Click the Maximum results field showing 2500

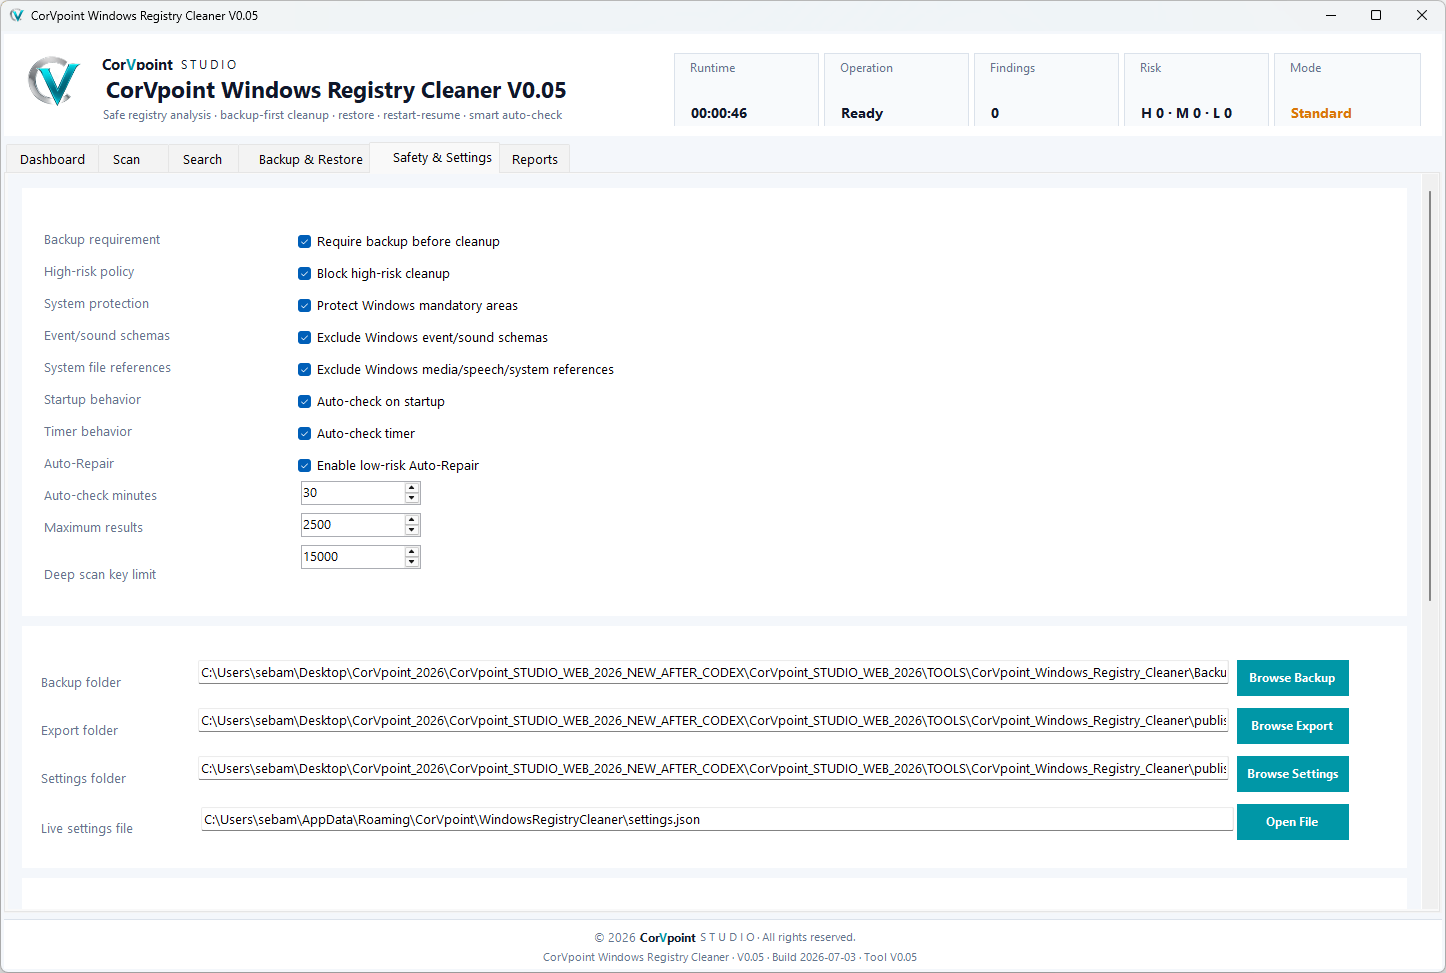click(x=353, y=525)
